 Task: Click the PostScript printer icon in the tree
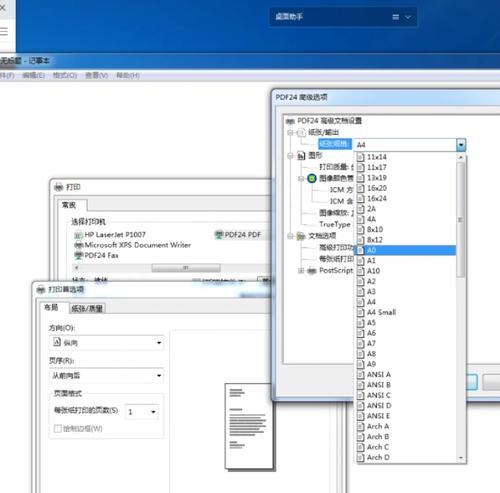(x=312, y=271)
